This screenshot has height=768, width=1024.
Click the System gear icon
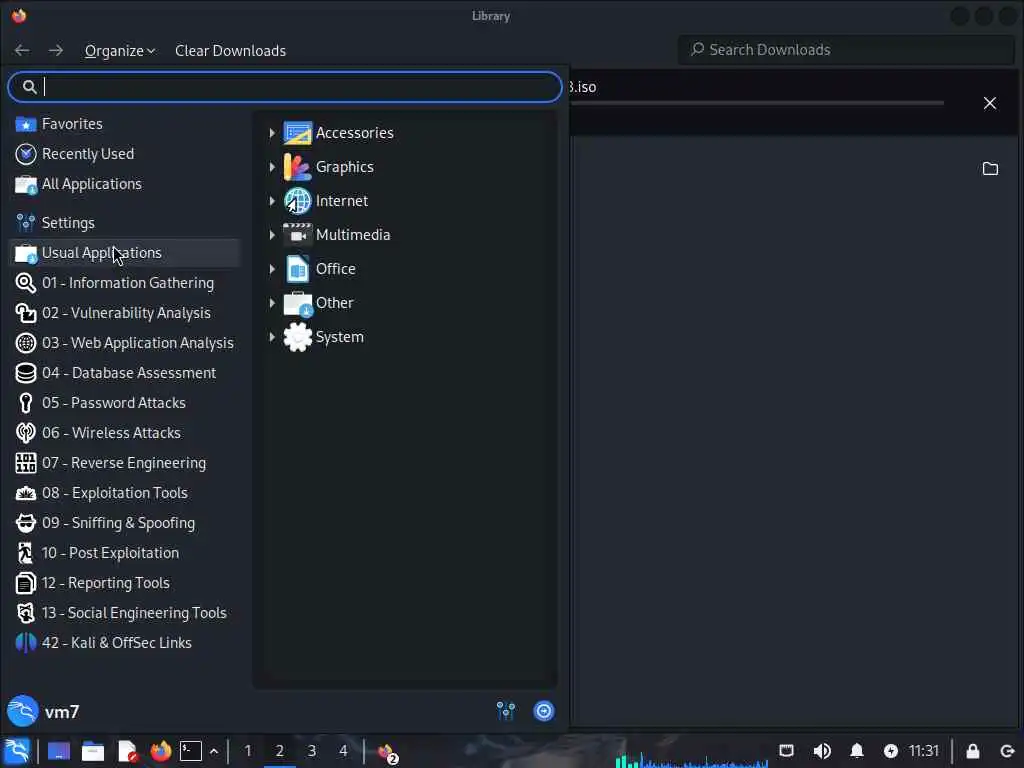tap(297, 337)
